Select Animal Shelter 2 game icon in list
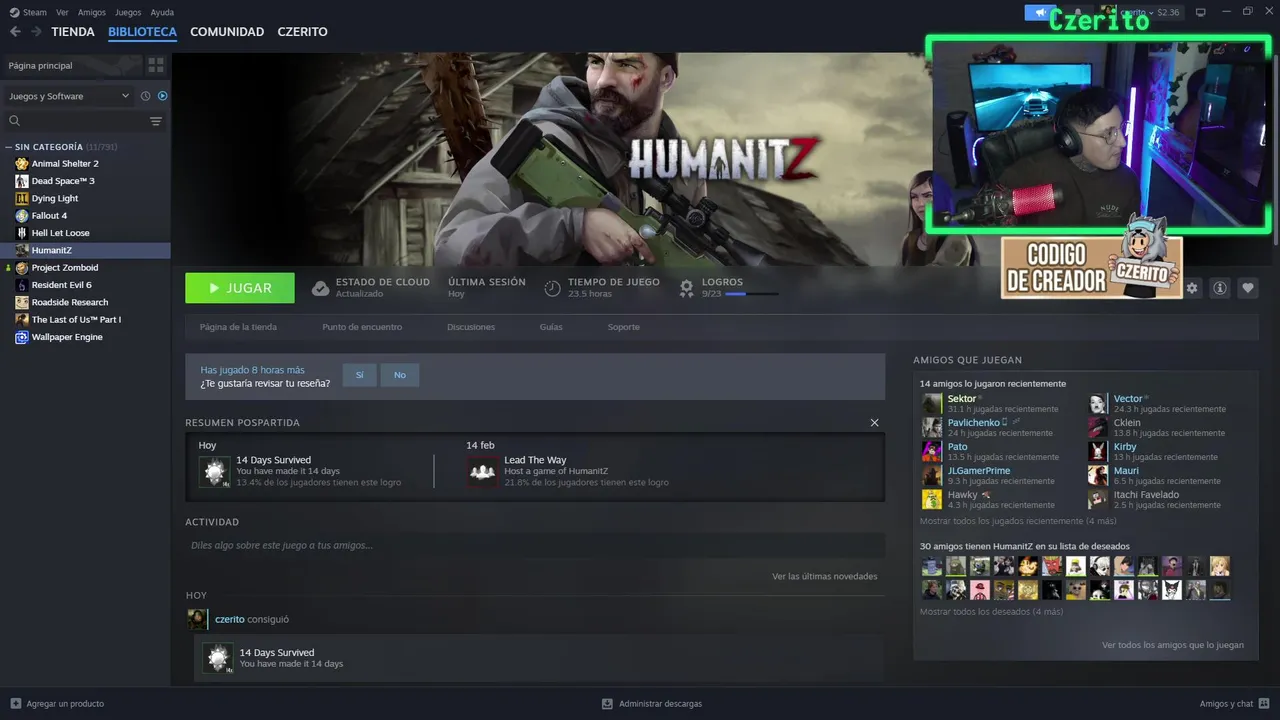Image resolution: width=1280 pixels, height=720 pixels. (22, 163)
